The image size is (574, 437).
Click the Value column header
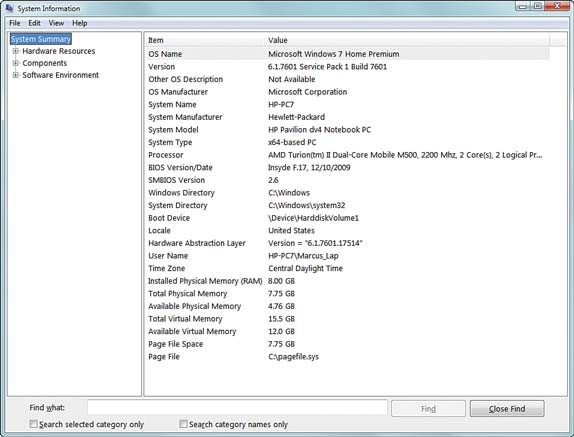407,40
